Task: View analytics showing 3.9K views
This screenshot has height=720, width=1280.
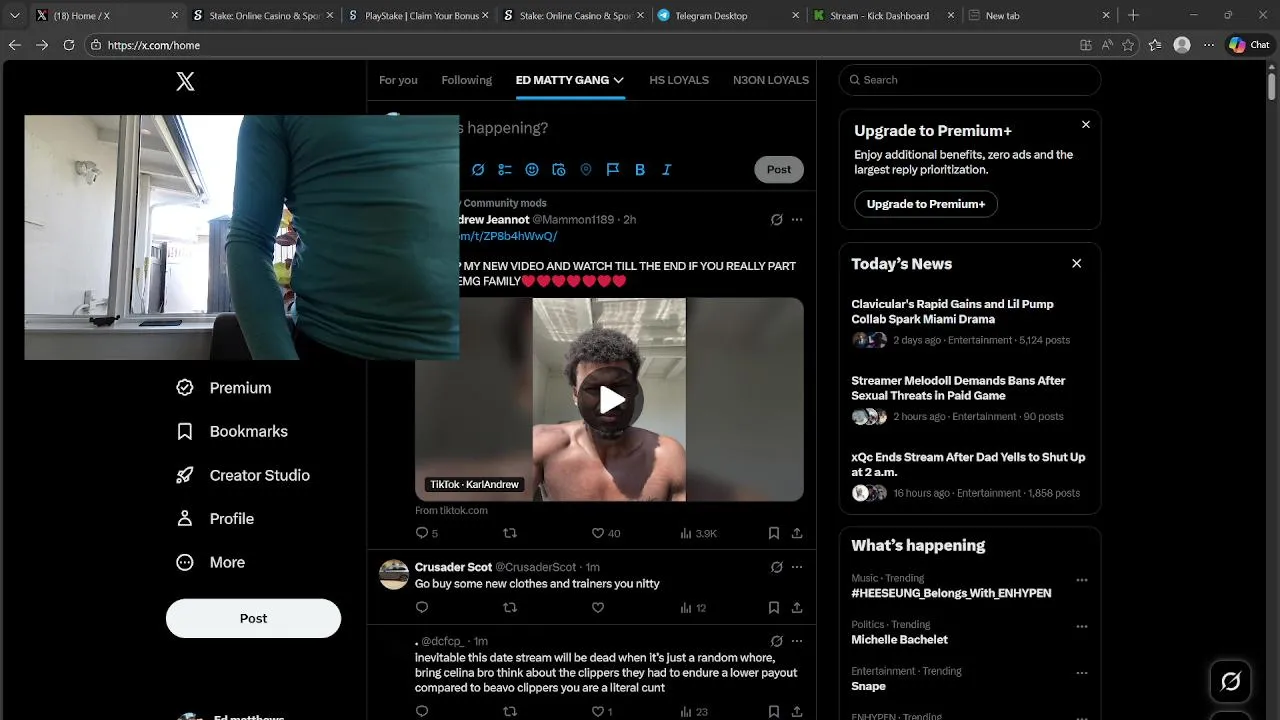Action: tap(698, 534)
